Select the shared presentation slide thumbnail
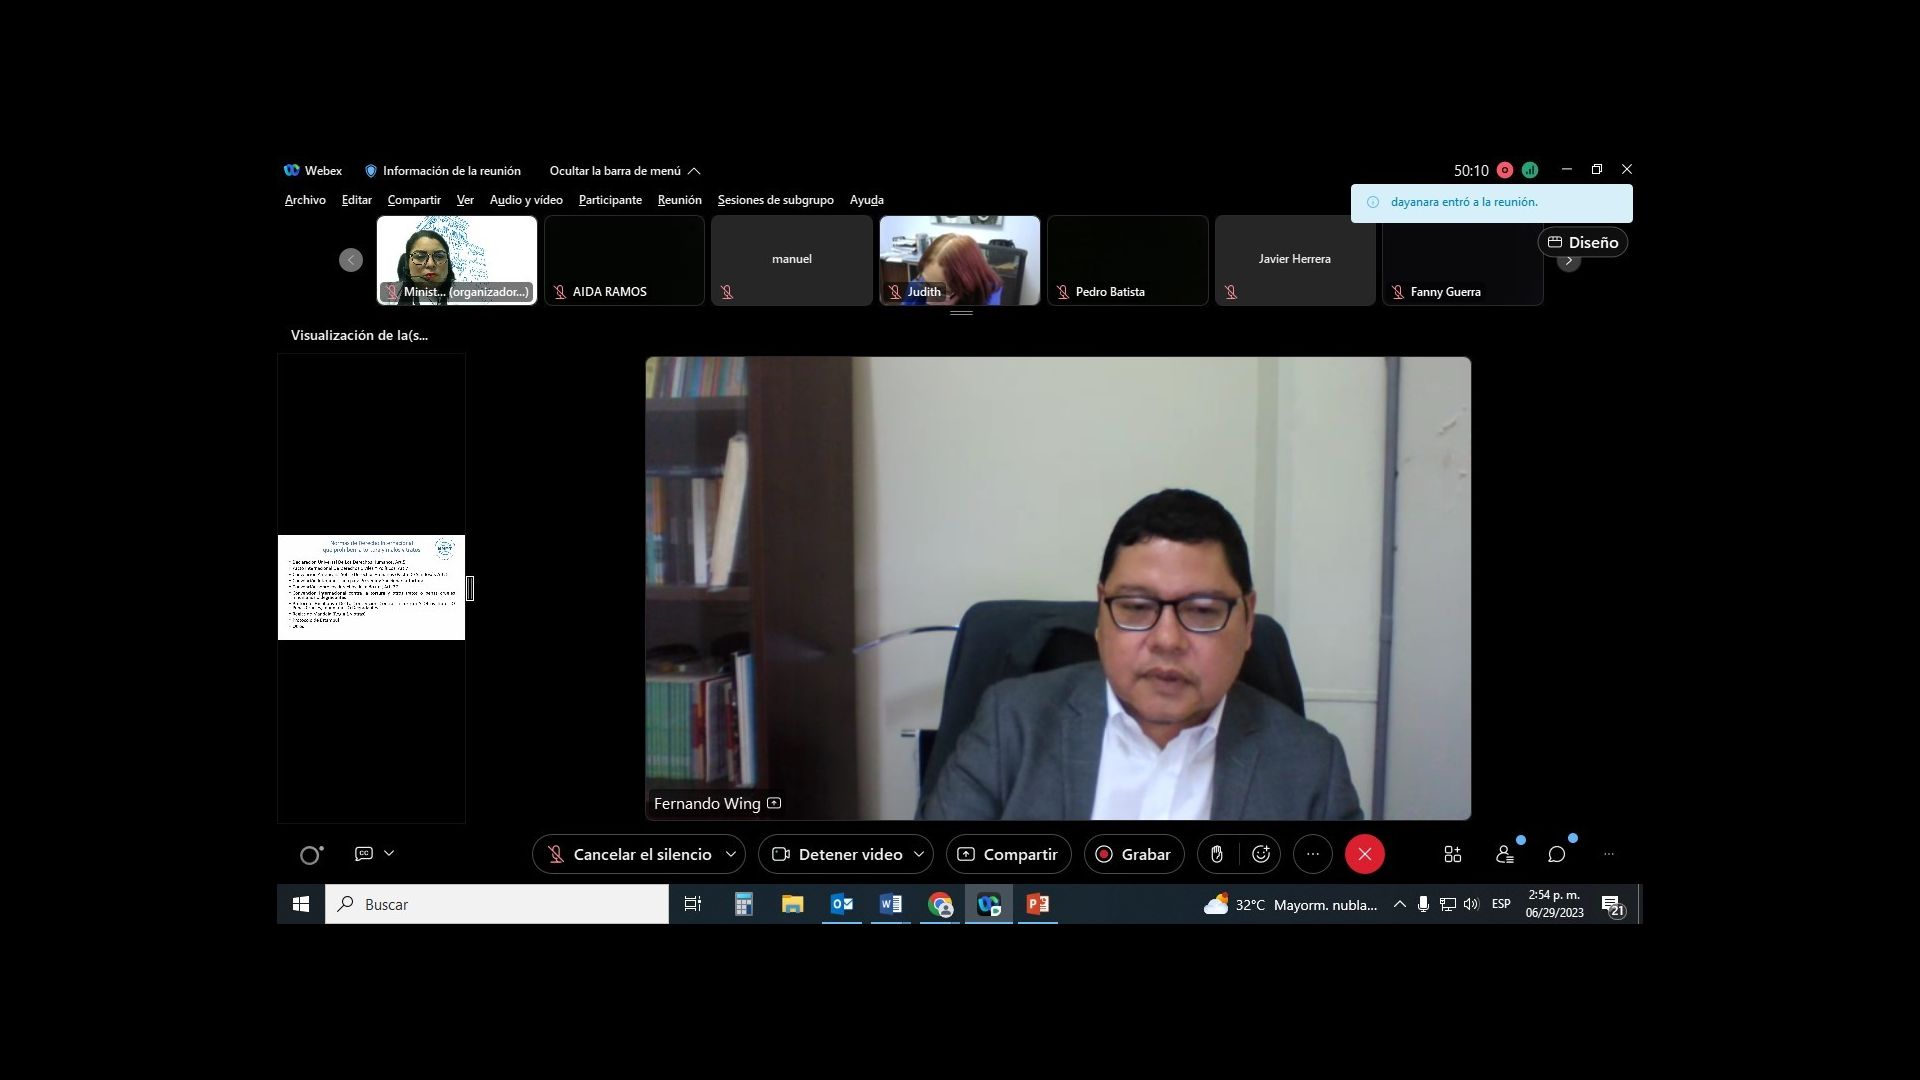Viewport: 1920px width, 1080px height. click(371, 587)
